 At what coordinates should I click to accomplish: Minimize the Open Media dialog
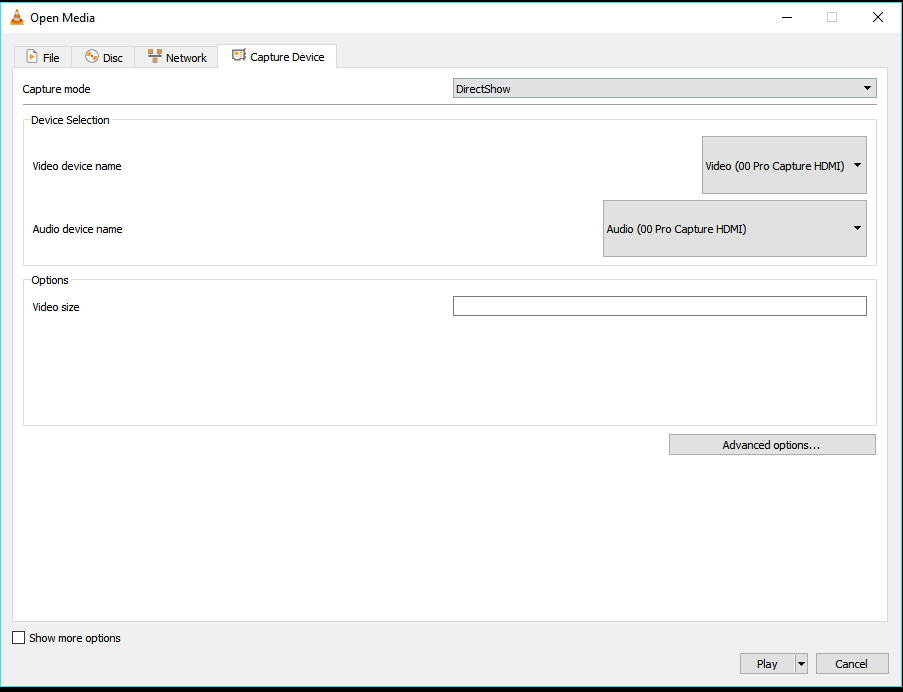pos(787,17)
